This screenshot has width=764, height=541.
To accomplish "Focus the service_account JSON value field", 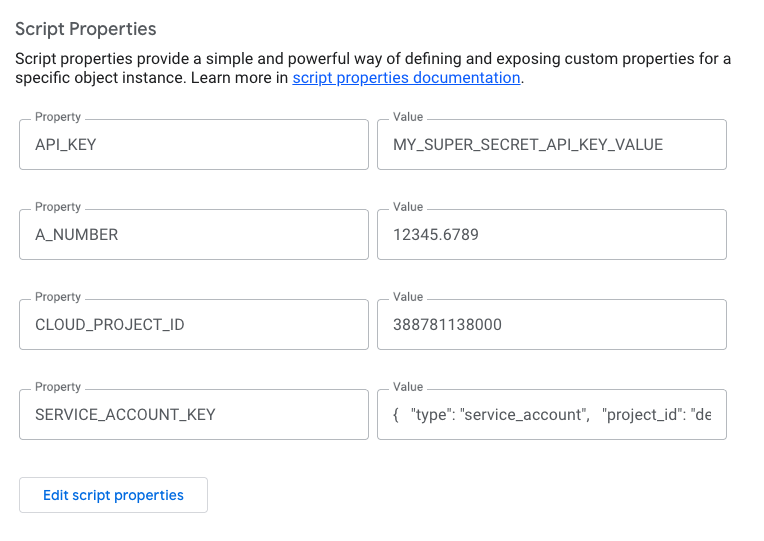I will [x=551, y=415].
